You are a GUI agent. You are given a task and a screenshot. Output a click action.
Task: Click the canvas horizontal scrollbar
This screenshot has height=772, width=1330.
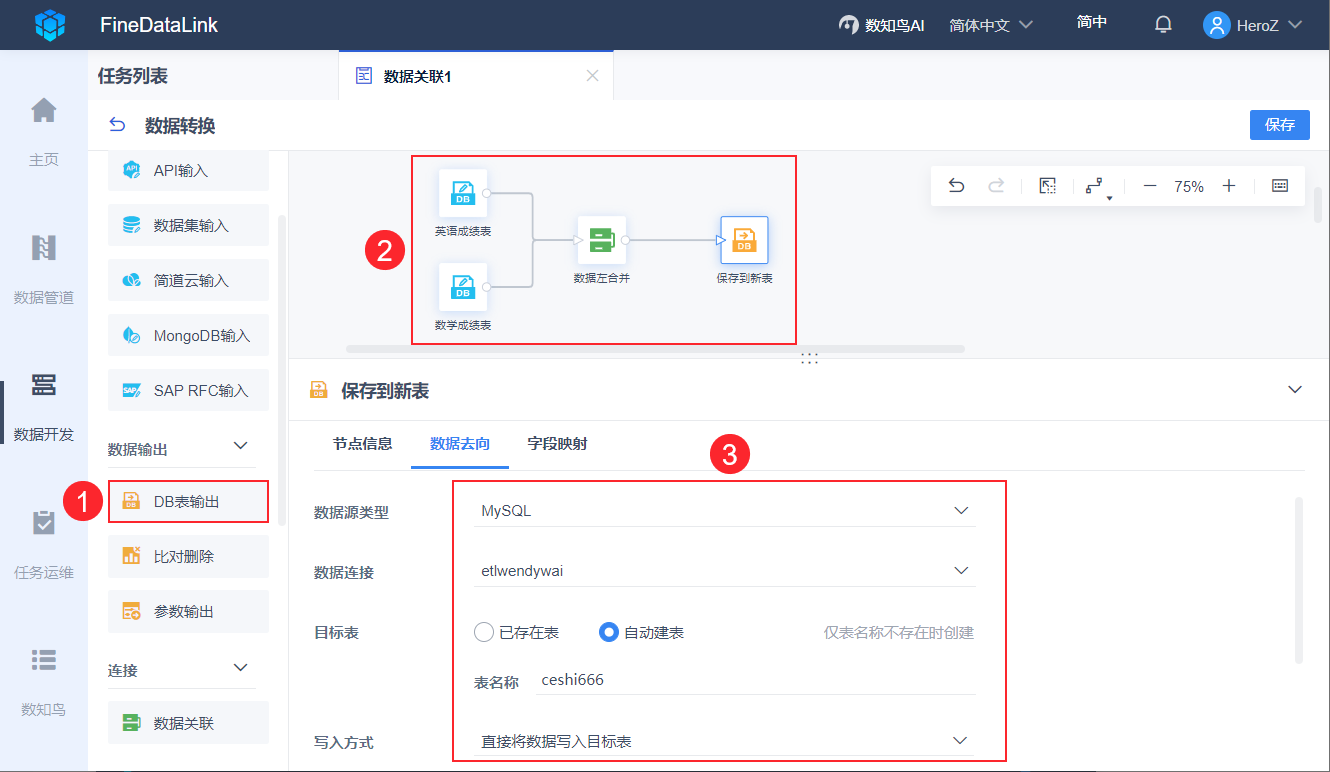pos(656,349)
